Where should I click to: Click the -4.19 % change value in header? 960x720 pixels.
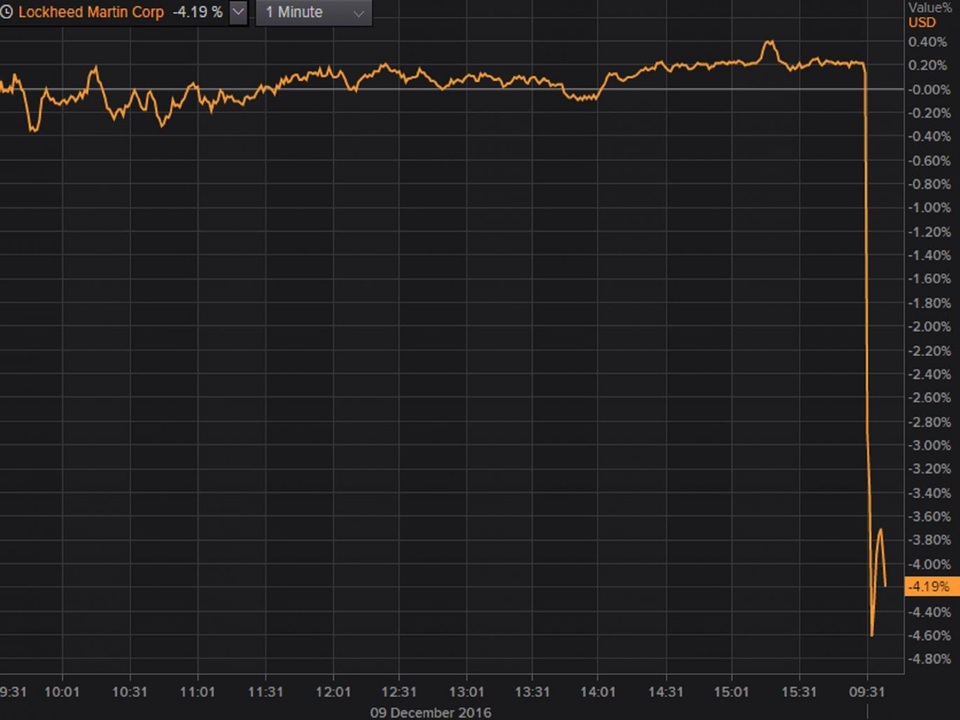[197, 13]
